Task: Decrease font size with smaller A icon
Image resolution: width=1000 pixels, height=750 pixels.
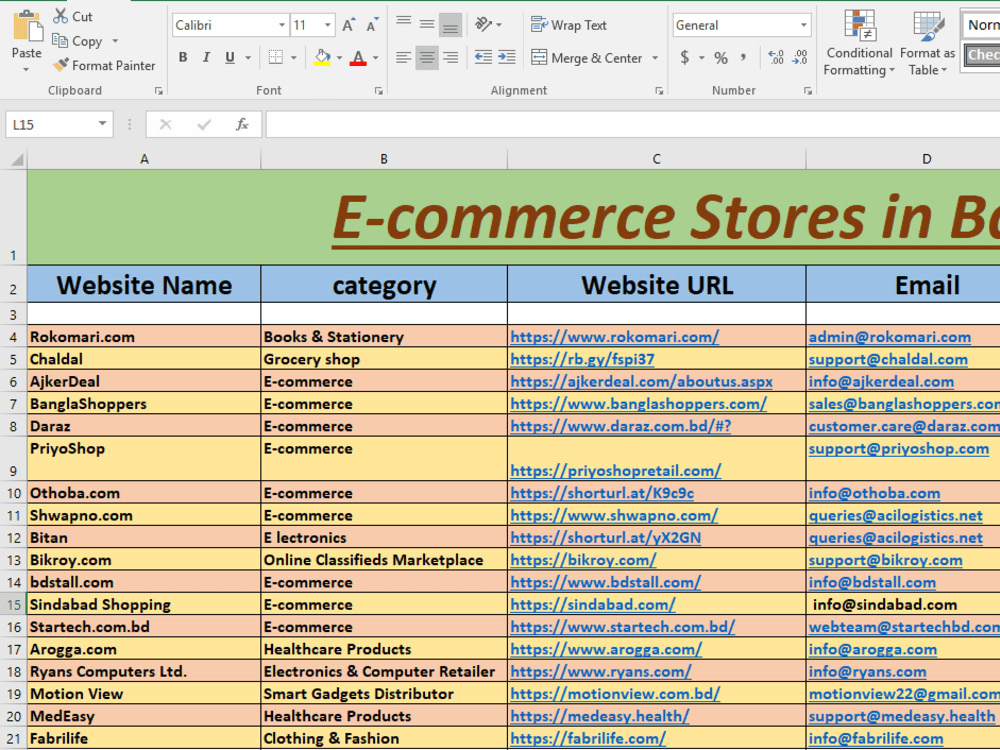Action: (372, 26)
